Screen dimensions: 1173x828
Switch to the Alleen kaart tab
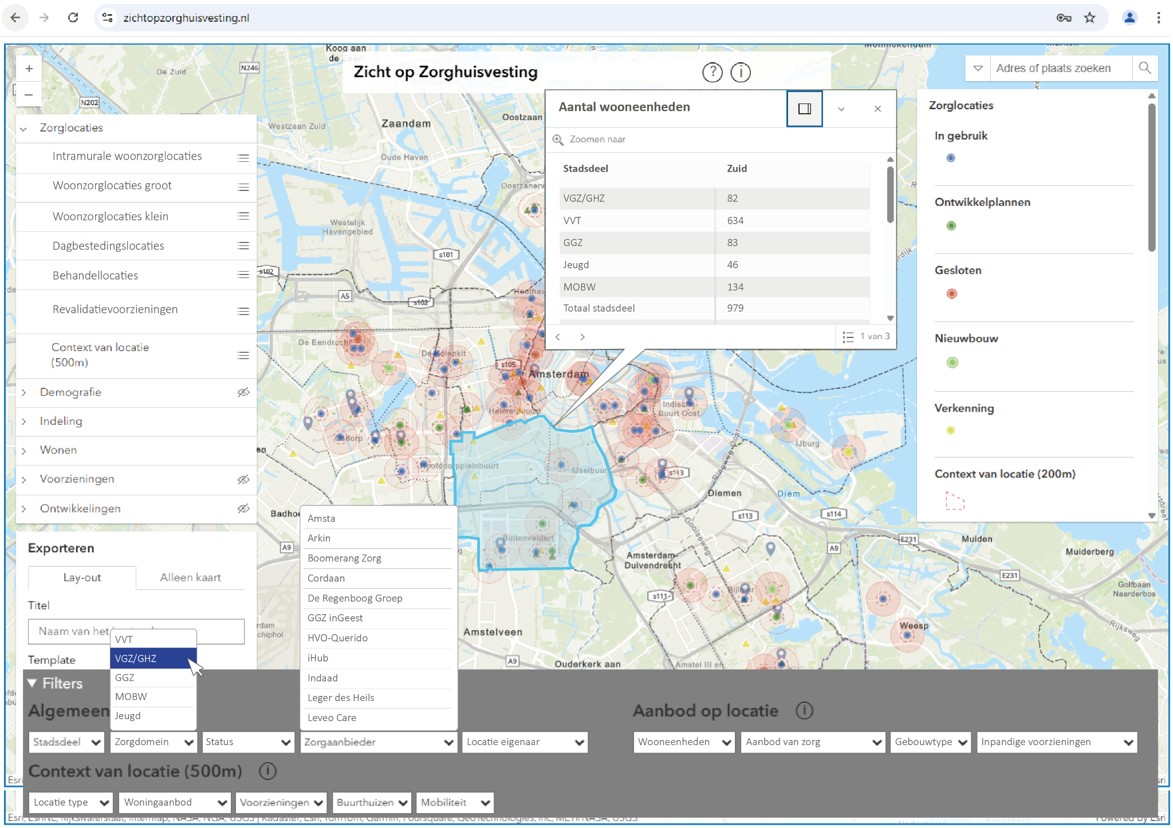[191, 577]
